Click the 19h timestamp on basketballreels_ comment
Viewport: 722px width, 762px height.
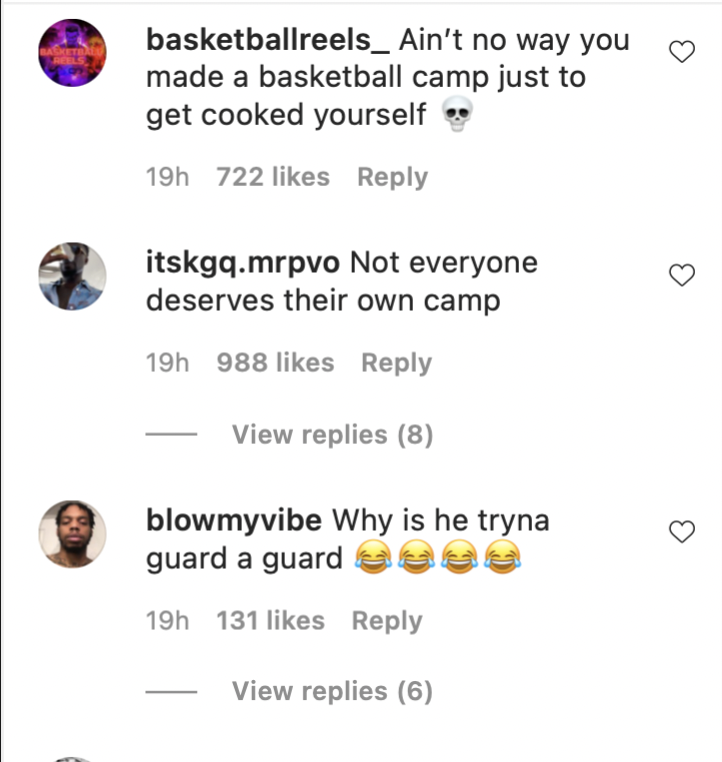(168, 176)
